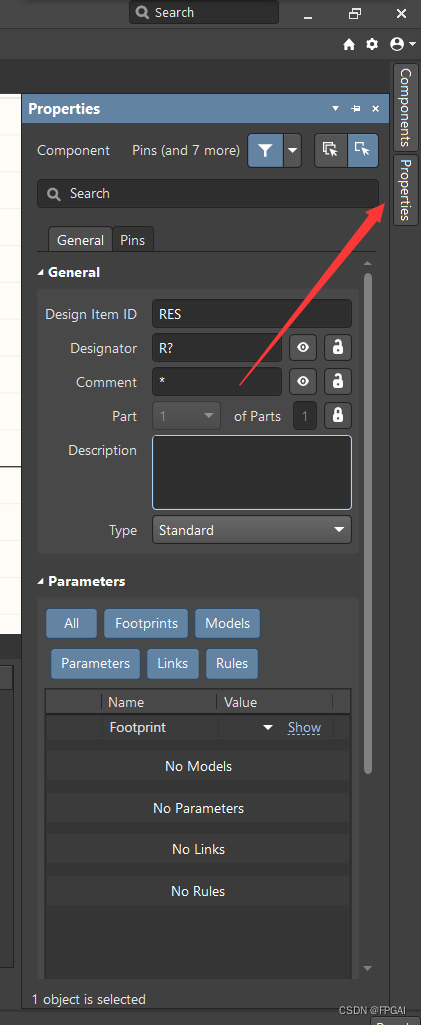Open the Components side tab

[405, 107]
